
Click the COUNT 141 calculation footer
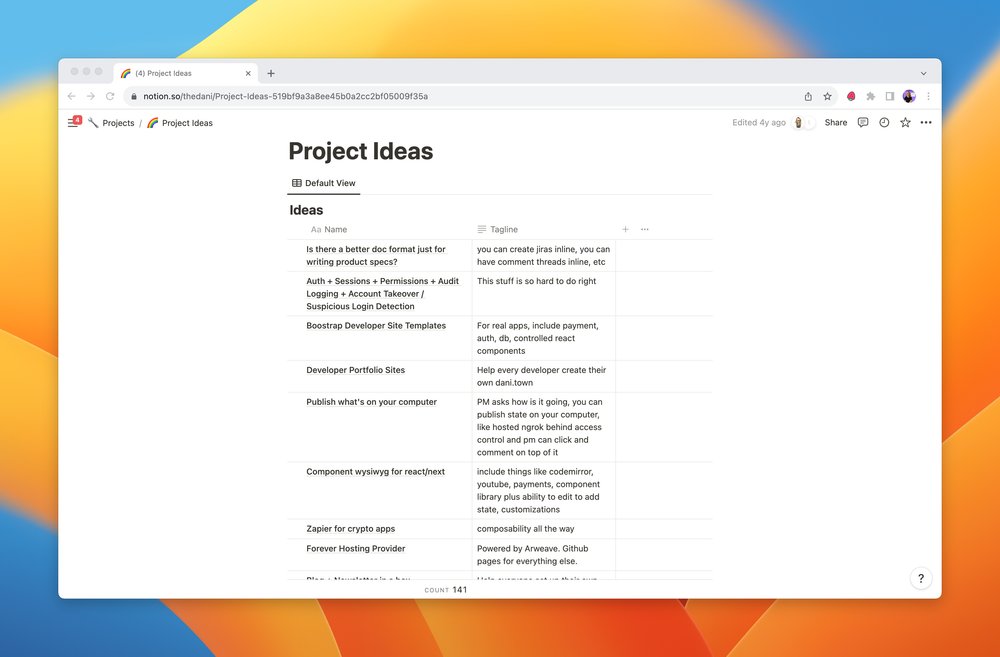point(446,590)
